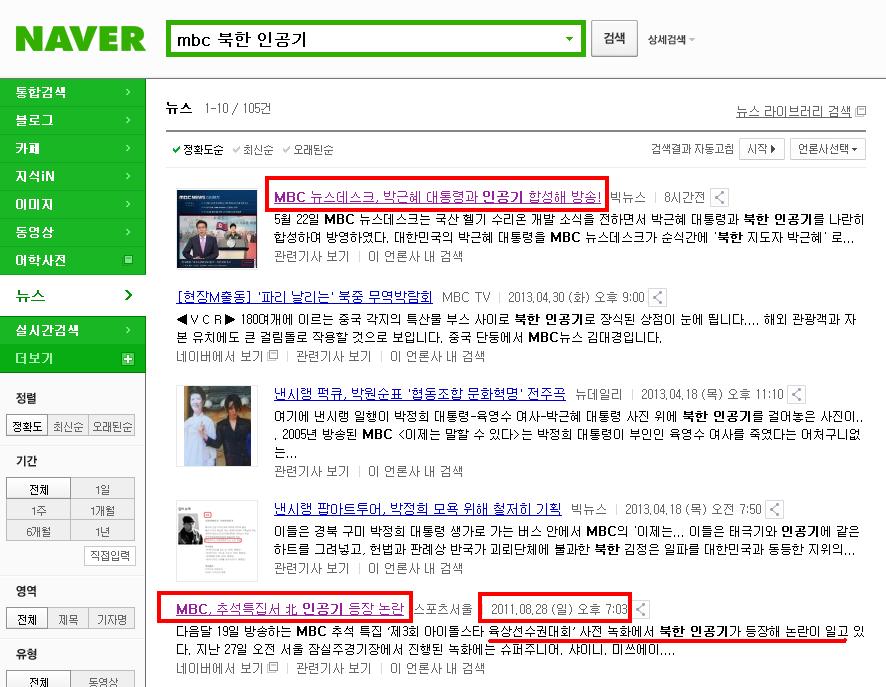Open the new-window icon beside 뉴스 라이브러리 검색
Image resolution: width=886 pixels, height=687 pixels.
[861, 111]
